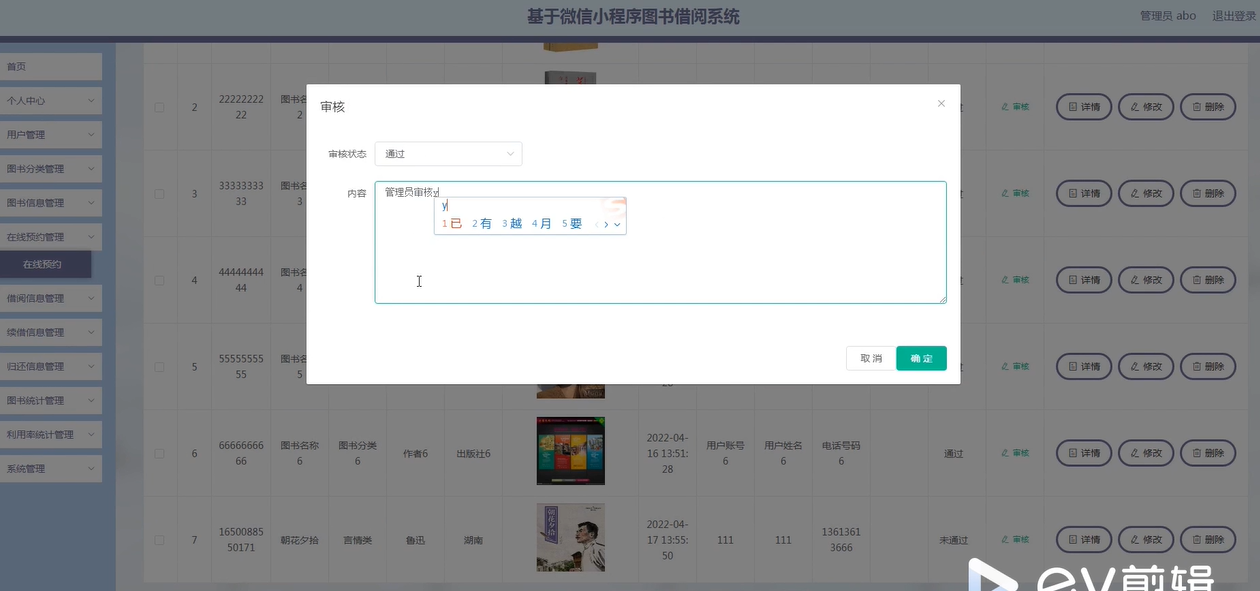
Task: Expand 个人中心 sidebar menu
Action: 51,100
